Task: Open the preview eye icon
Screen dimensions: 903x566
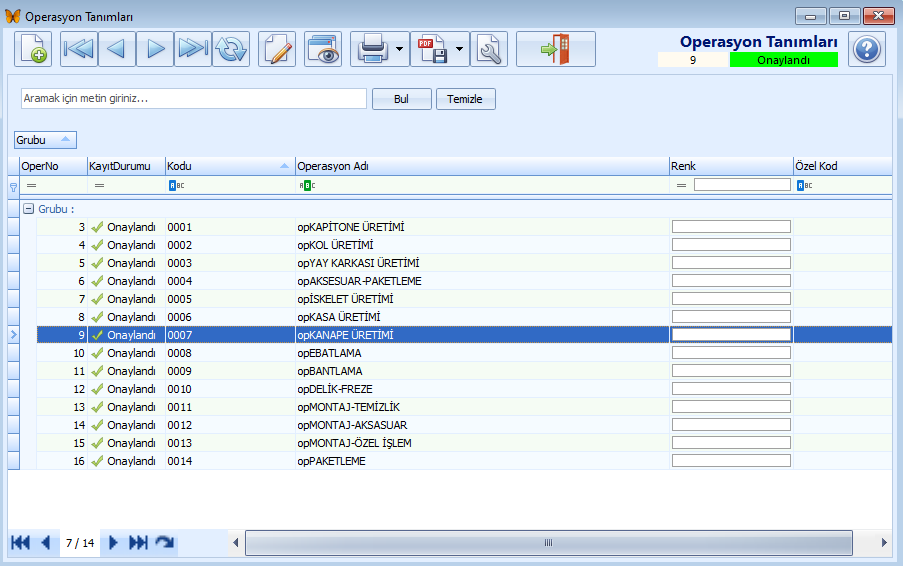Action: (323, 49)
